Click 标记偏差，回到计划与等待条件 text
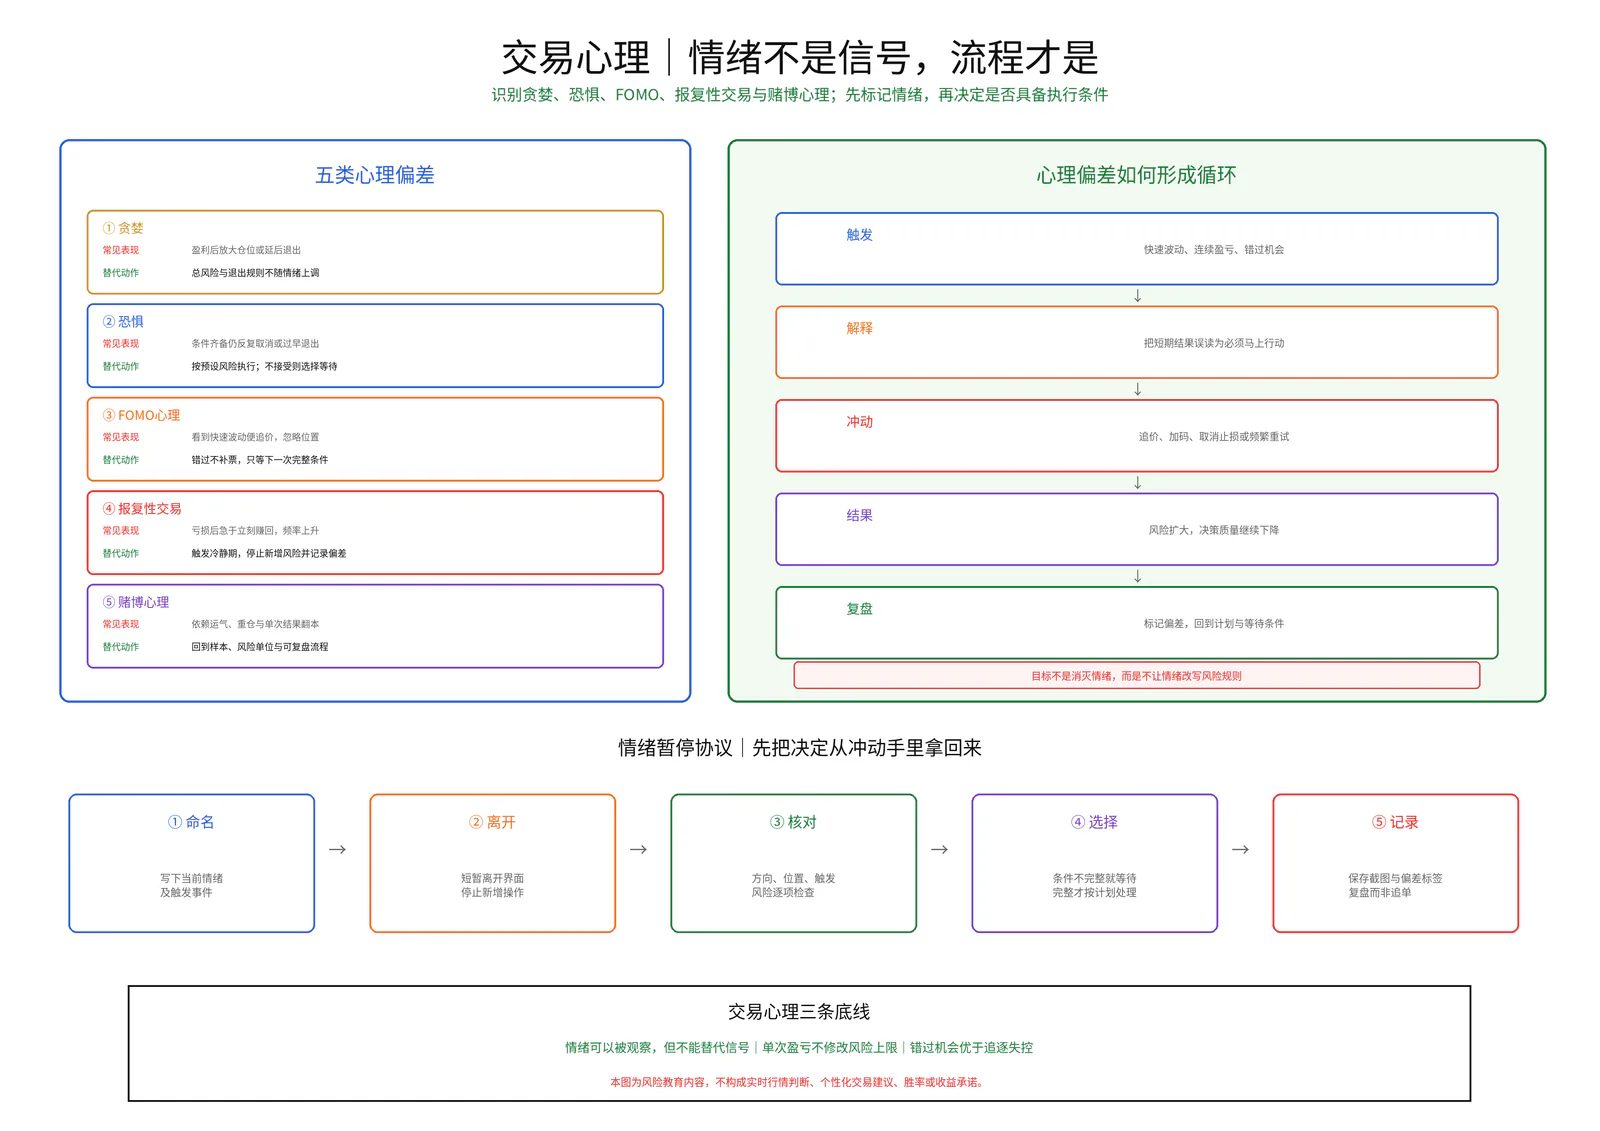Image resolution: width=1600 pixels, height=1131 pixels. click(1214, 624)
